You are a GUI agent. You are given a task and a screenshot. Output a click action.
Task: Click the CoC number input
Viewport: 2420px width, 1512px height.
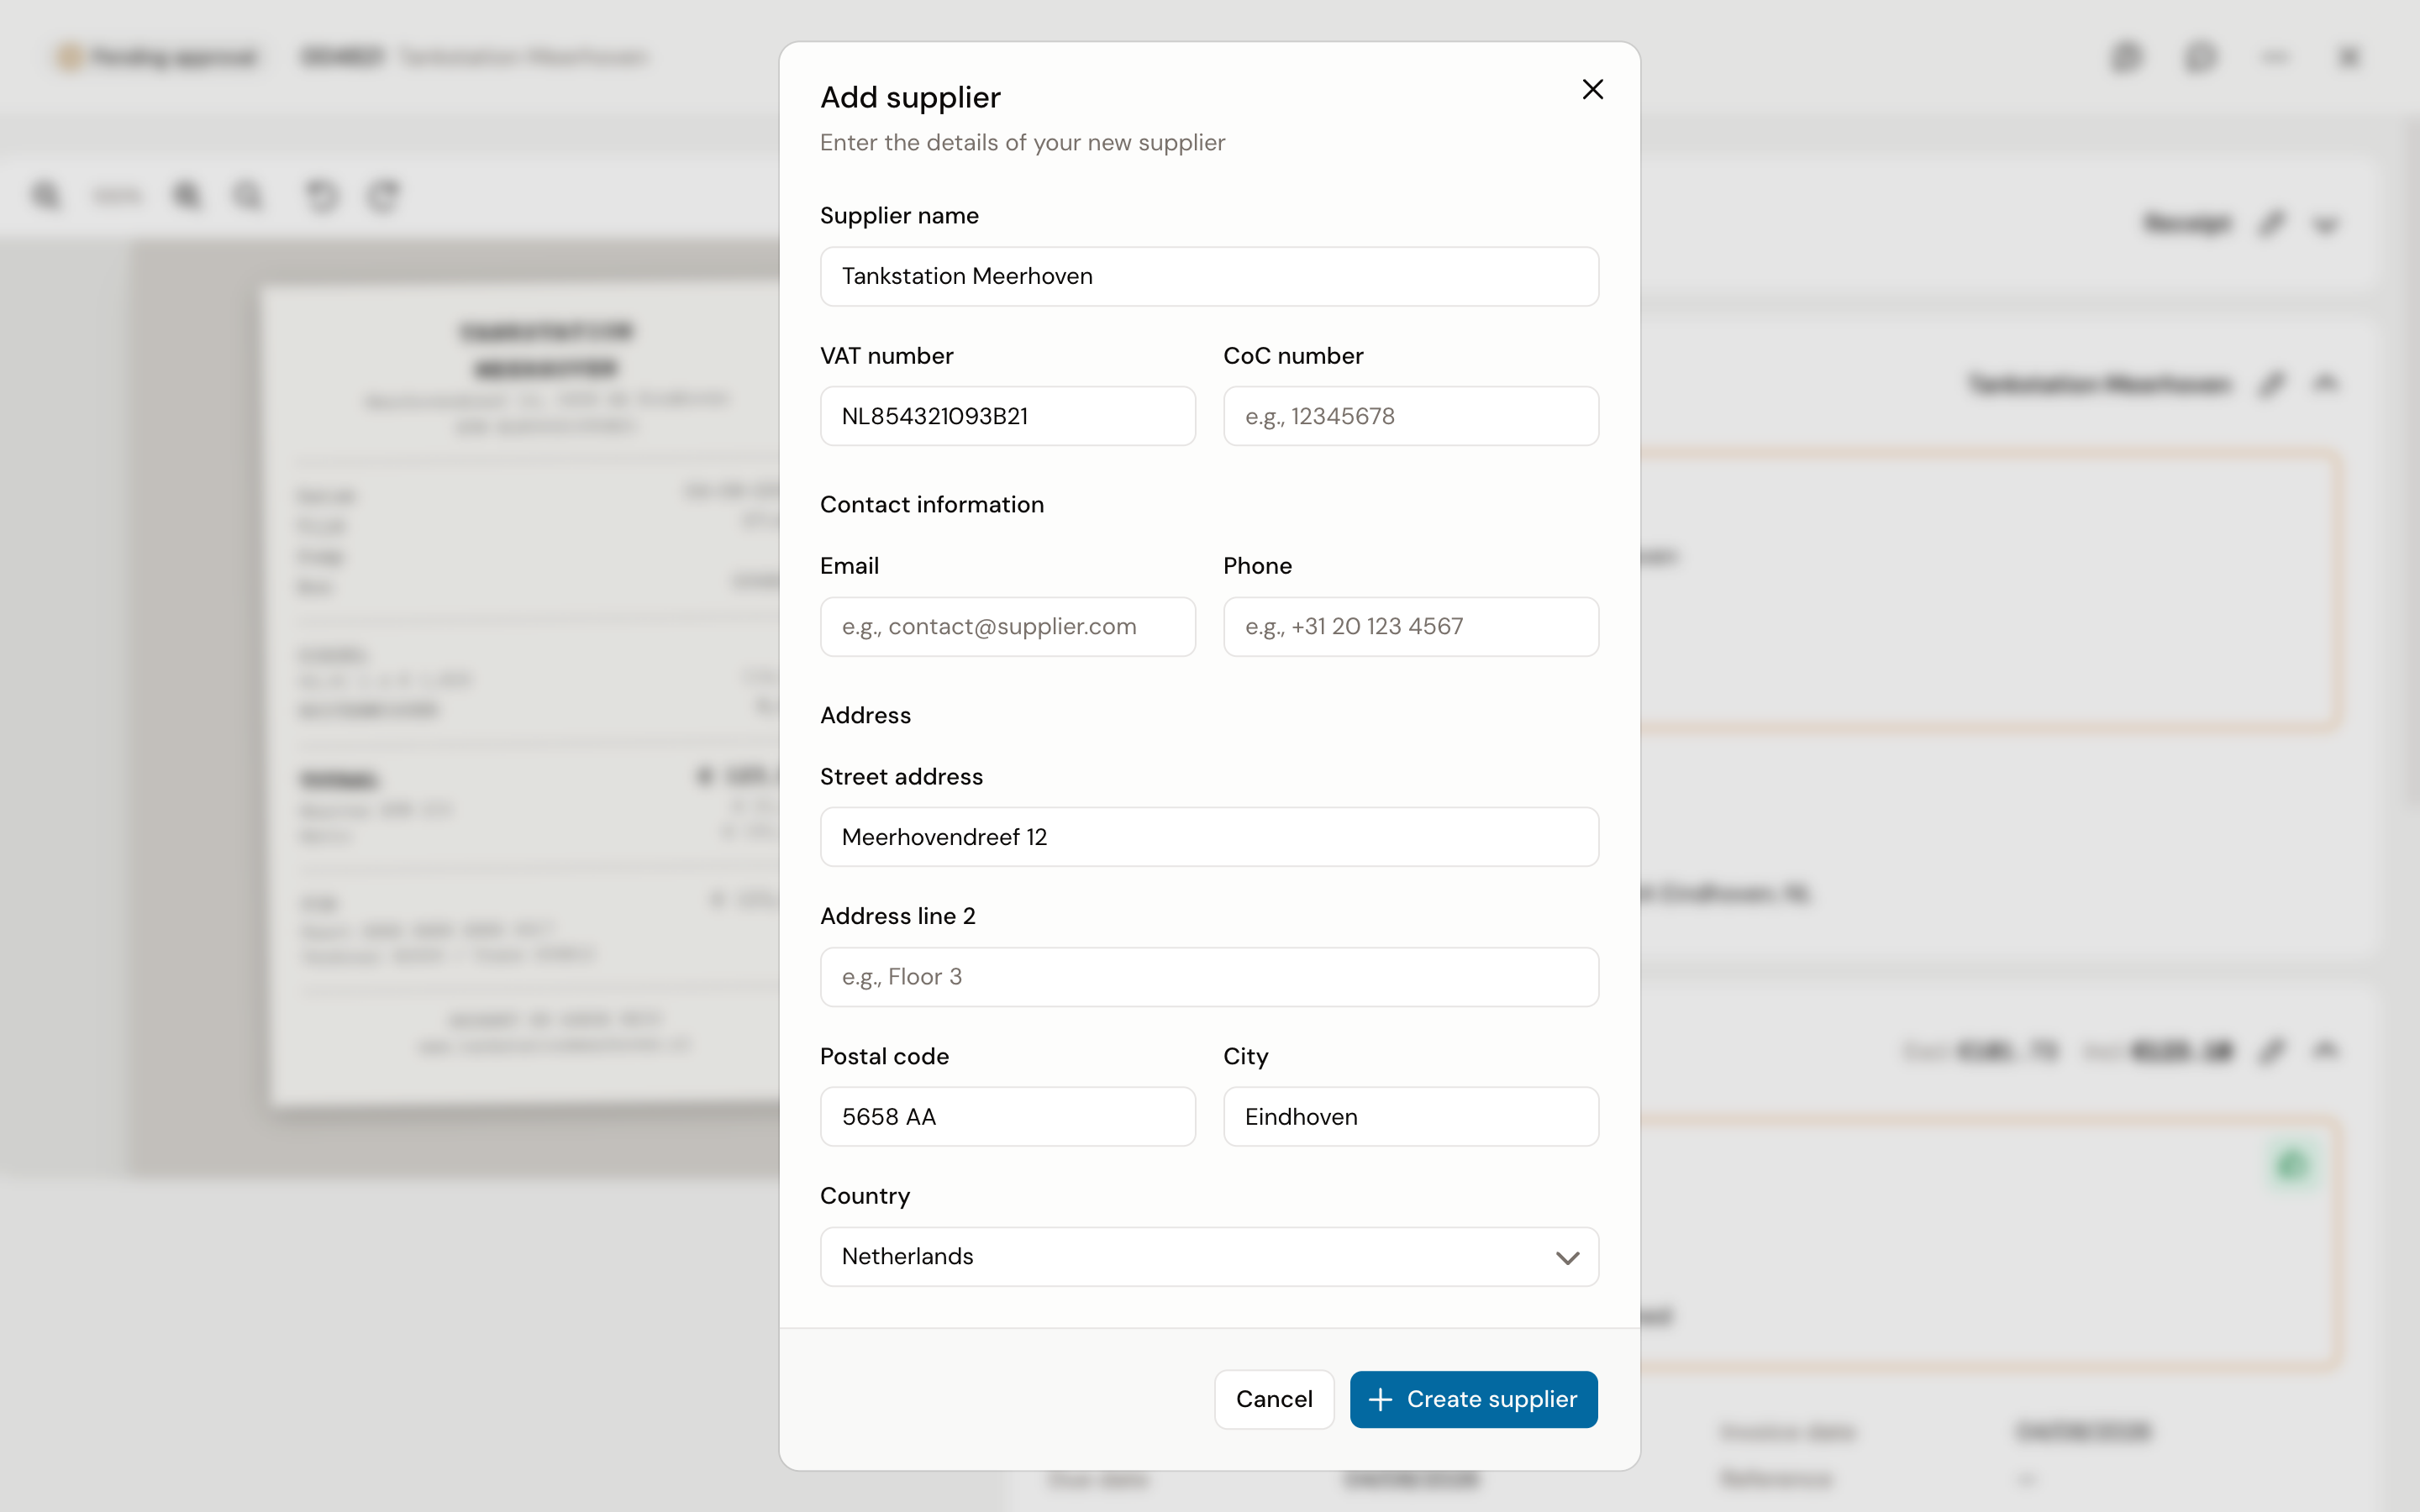click(1411, 416)
